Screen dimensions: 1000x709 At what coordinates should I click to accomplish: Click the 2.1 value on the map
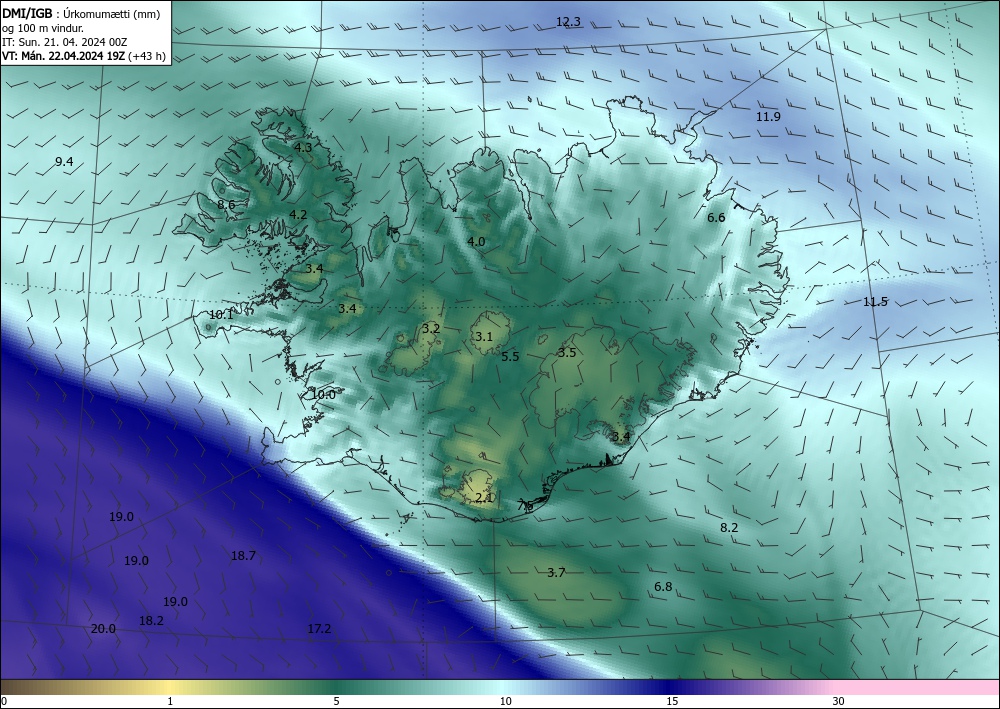485,497
